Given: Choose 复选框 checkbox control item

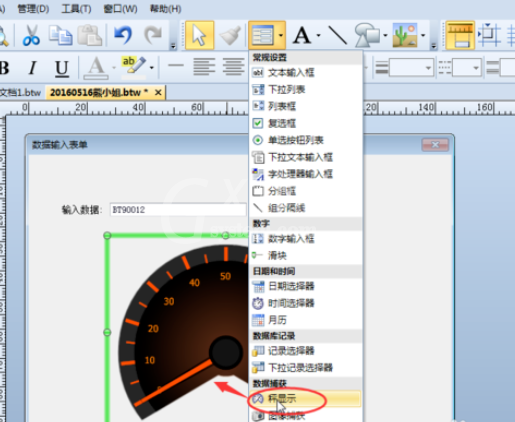Looking at the screenshot, I should click(x=305, y=123).
